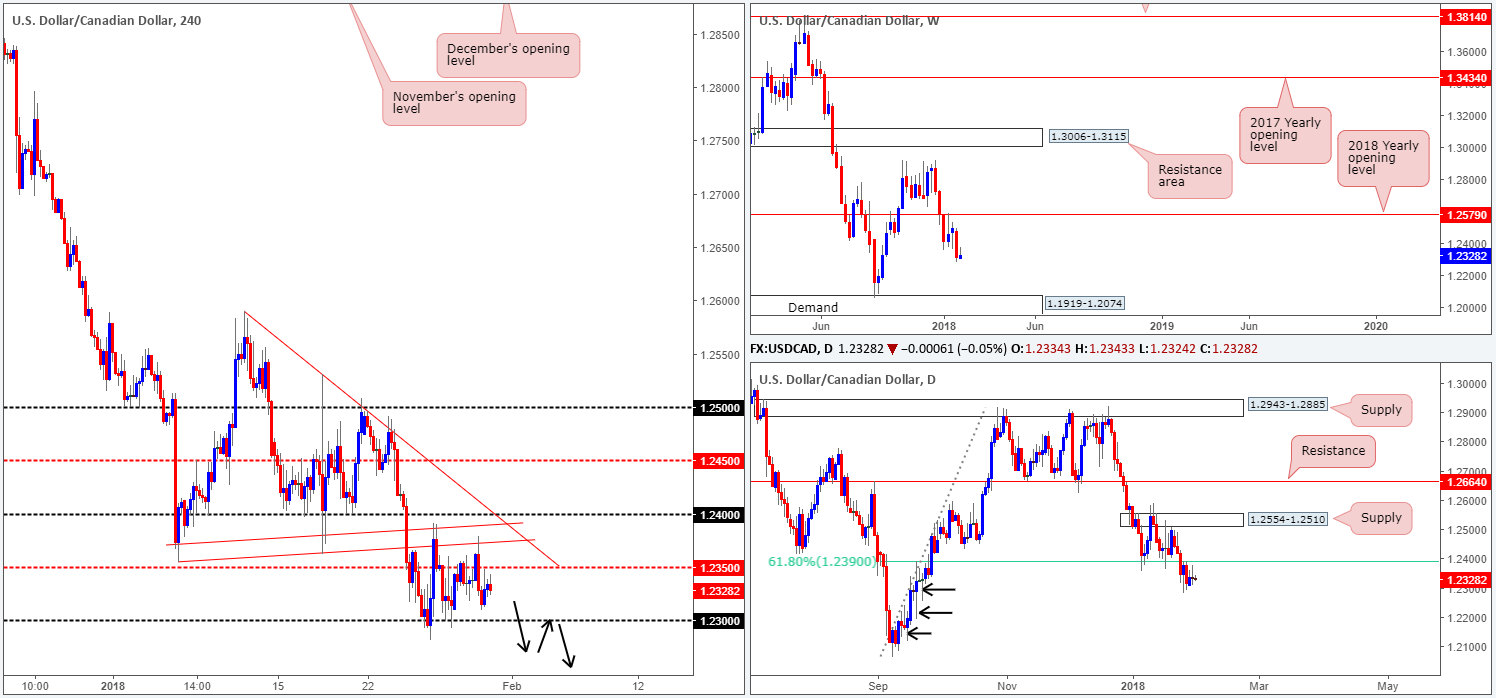
Task: Click the Resistance callout on the daily chart
Action: coord(1332,451)
